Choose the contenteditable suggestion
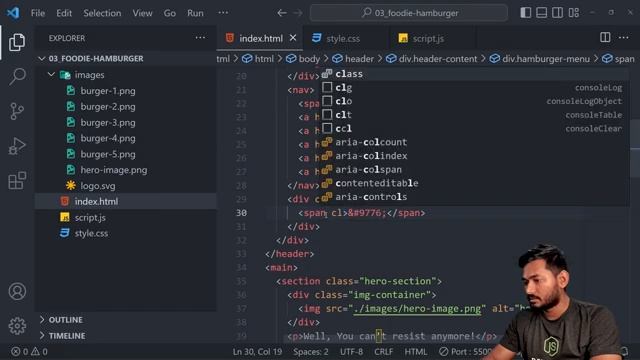Viewport: 640px width, 360px height. (473, 183)
